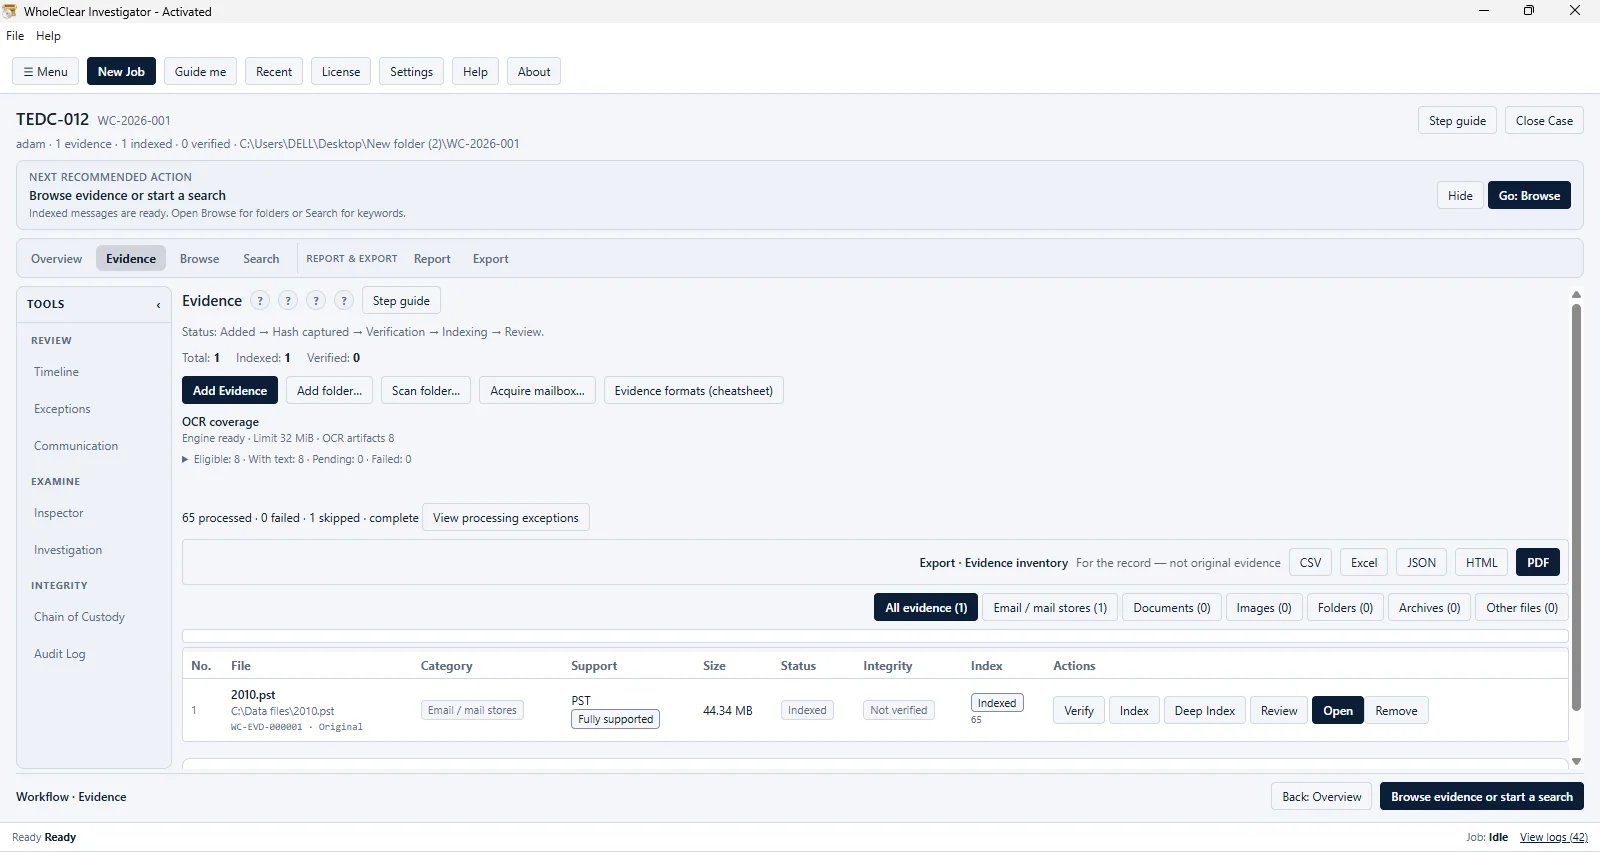Open the Report tab
The width and height of the screenshot is (1600, 852).
click(432, 259)
